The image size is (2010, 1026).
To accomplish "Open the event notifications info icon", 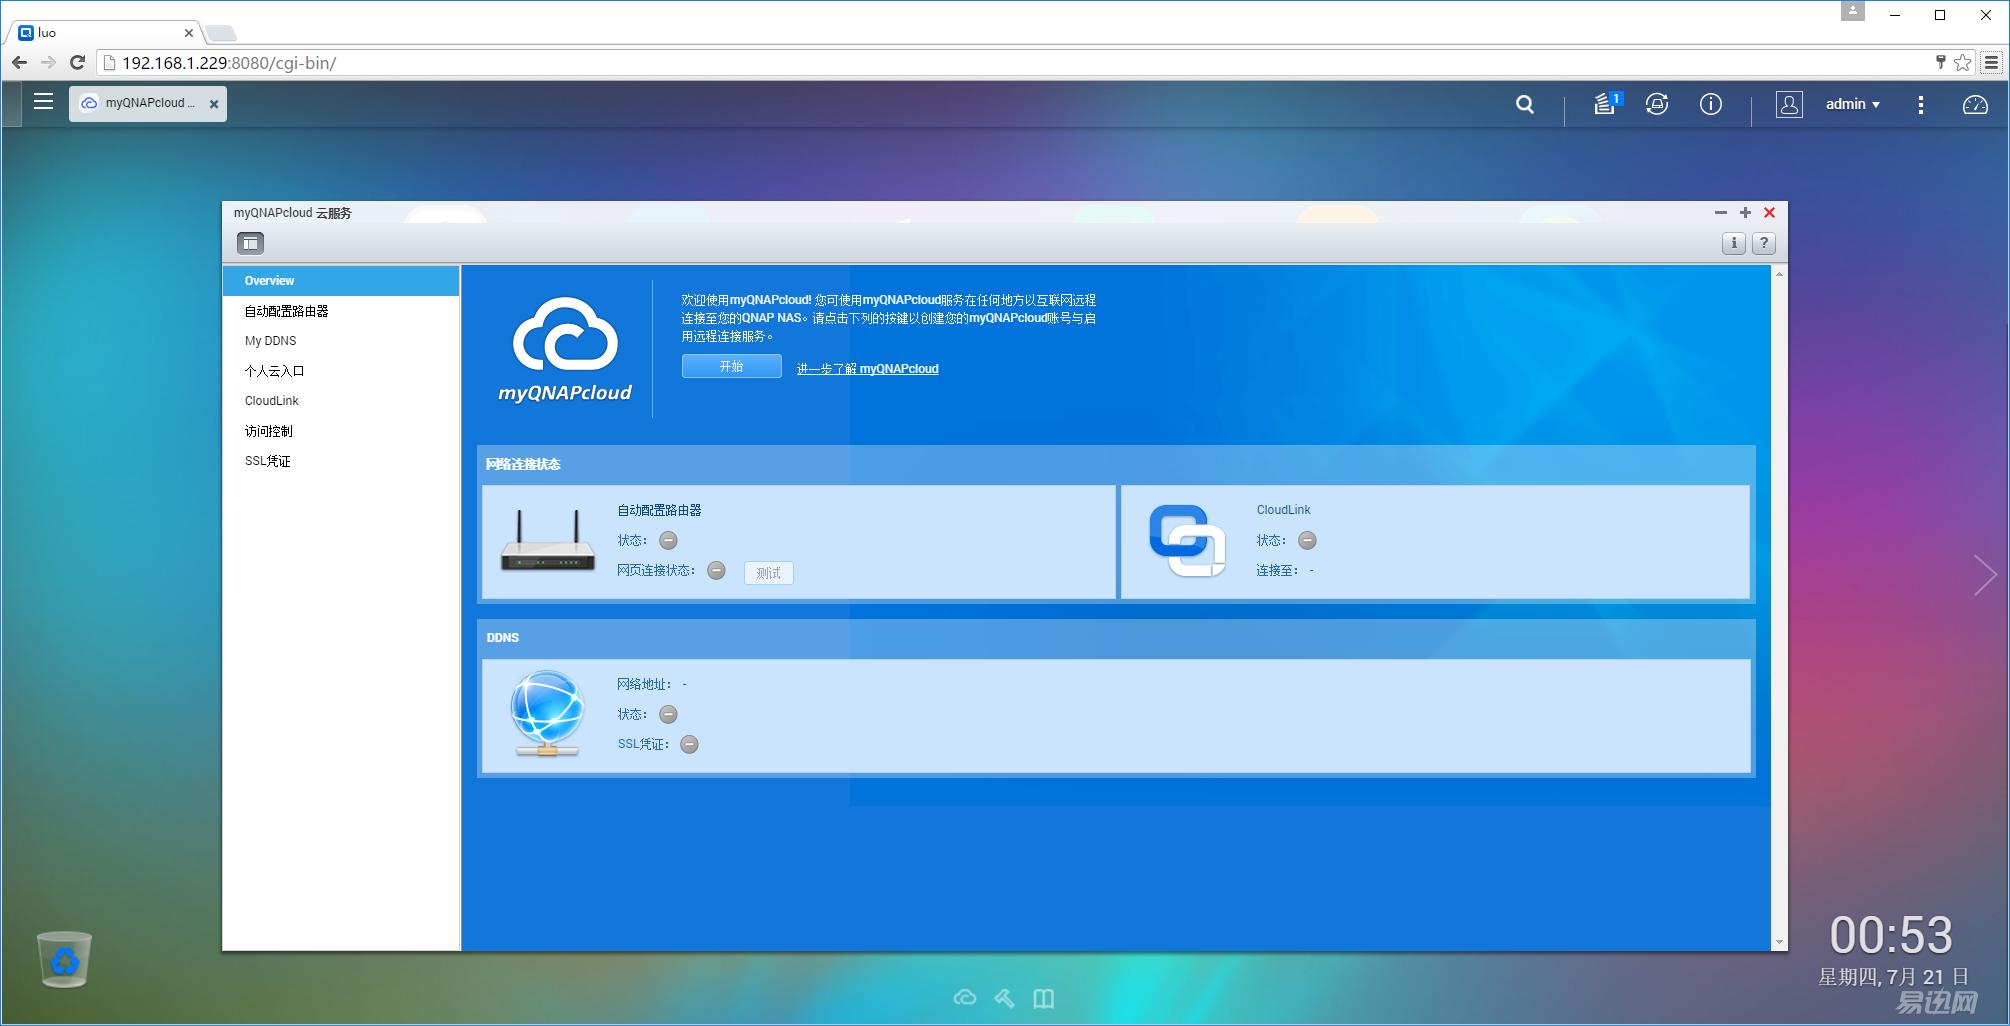I will coord(1711,104).
